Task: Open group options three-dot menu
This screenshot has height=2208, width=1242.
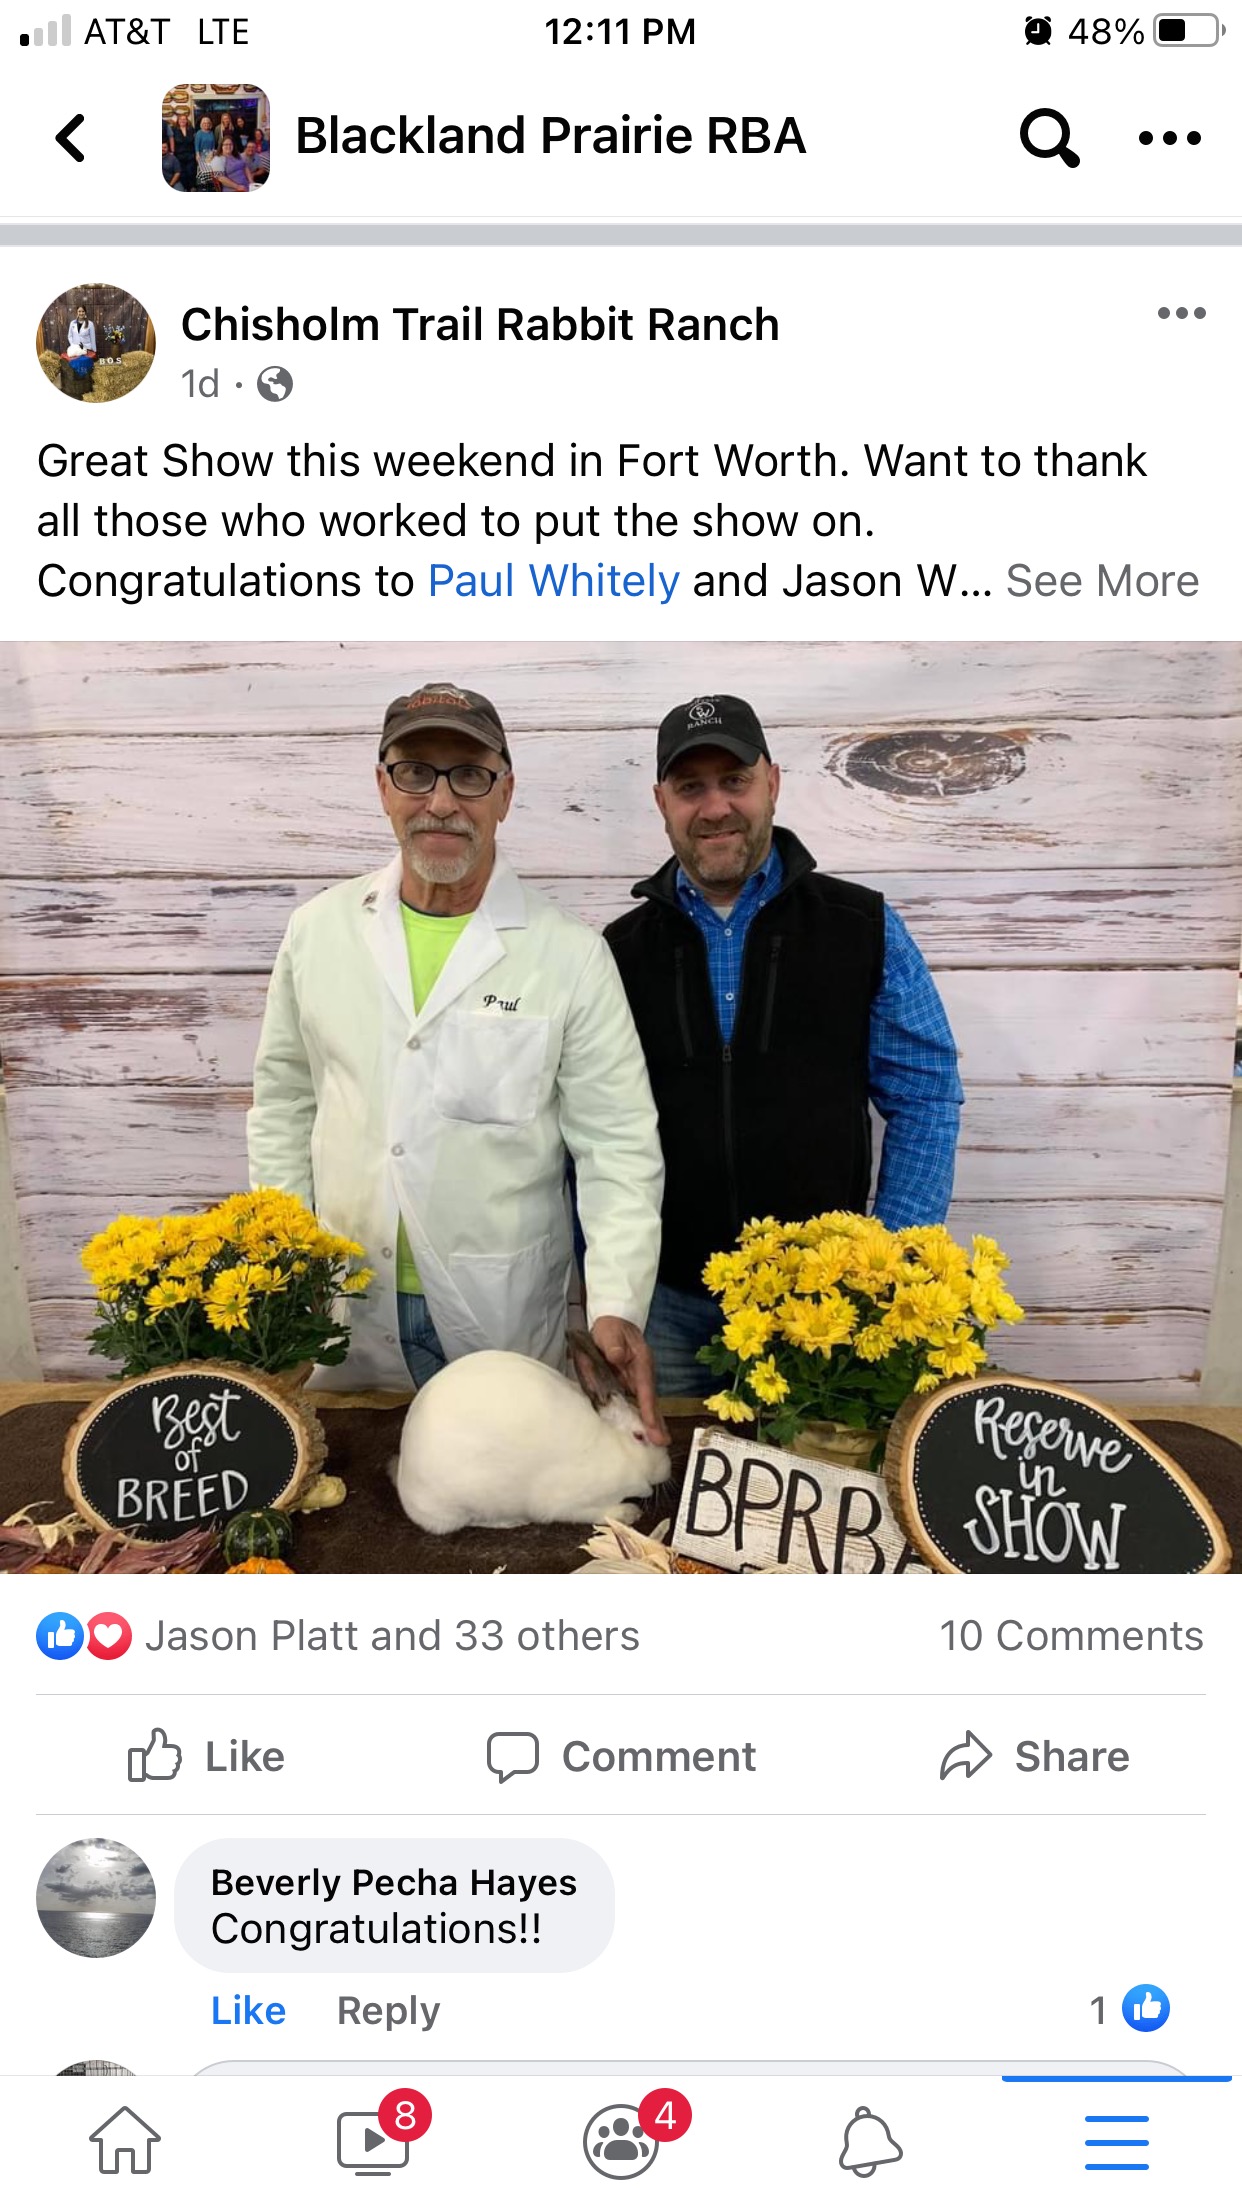Action: pos(1169,138)
